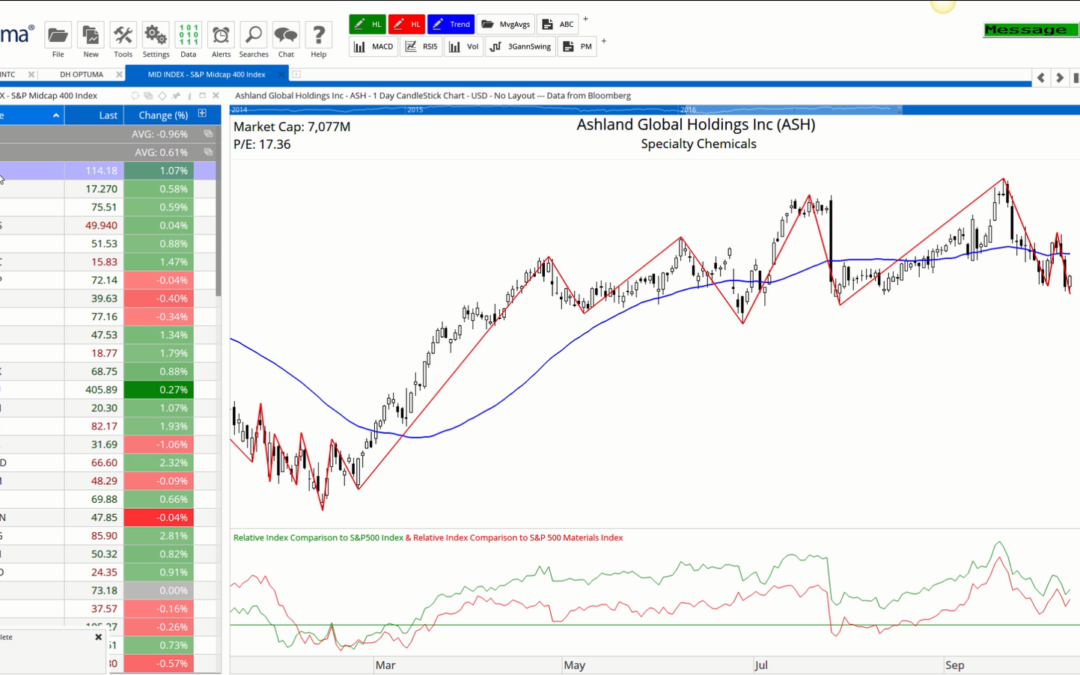Apply the PM toolbar item
The image size is (1080, 675).
coord(577,47)
